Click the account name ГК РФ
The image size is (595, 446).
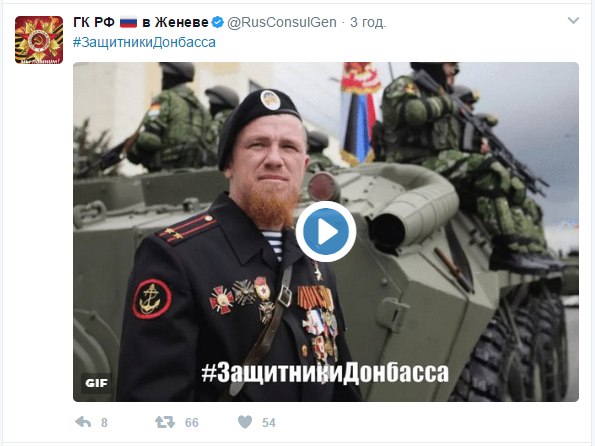pos(94,22)
